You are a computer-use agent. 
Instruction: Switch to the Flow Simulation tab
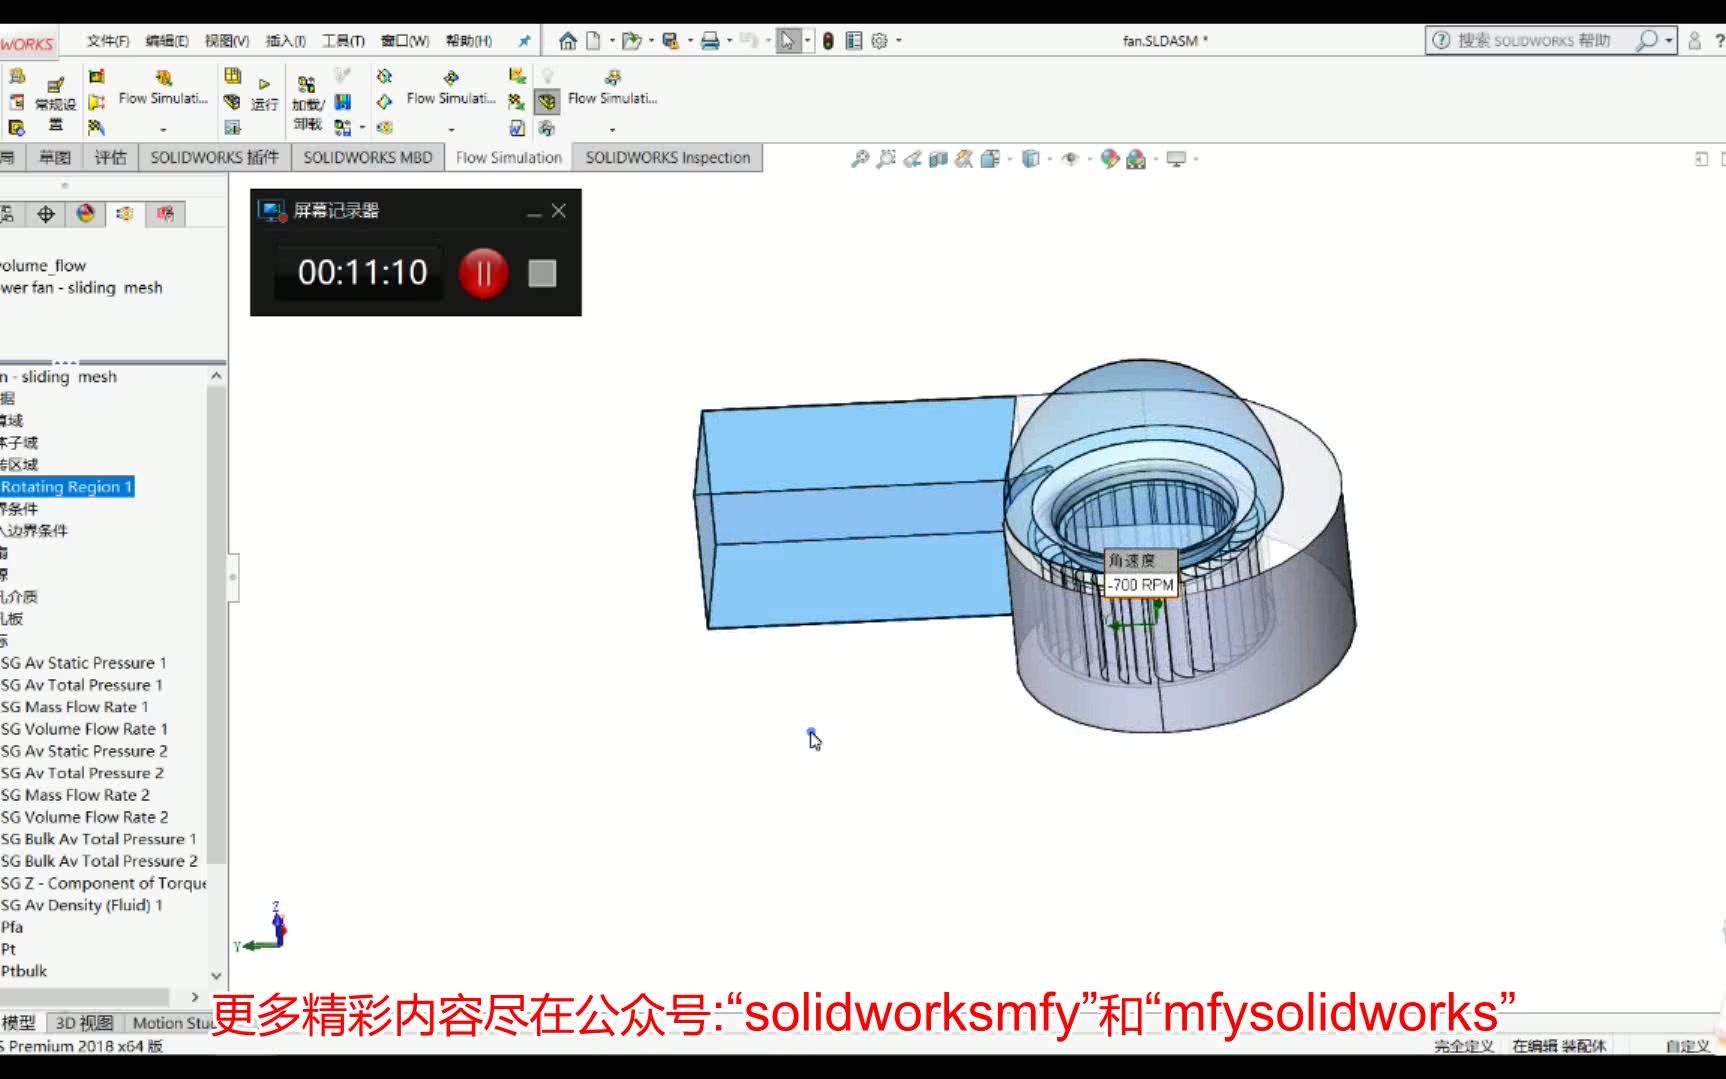[508, 157]
